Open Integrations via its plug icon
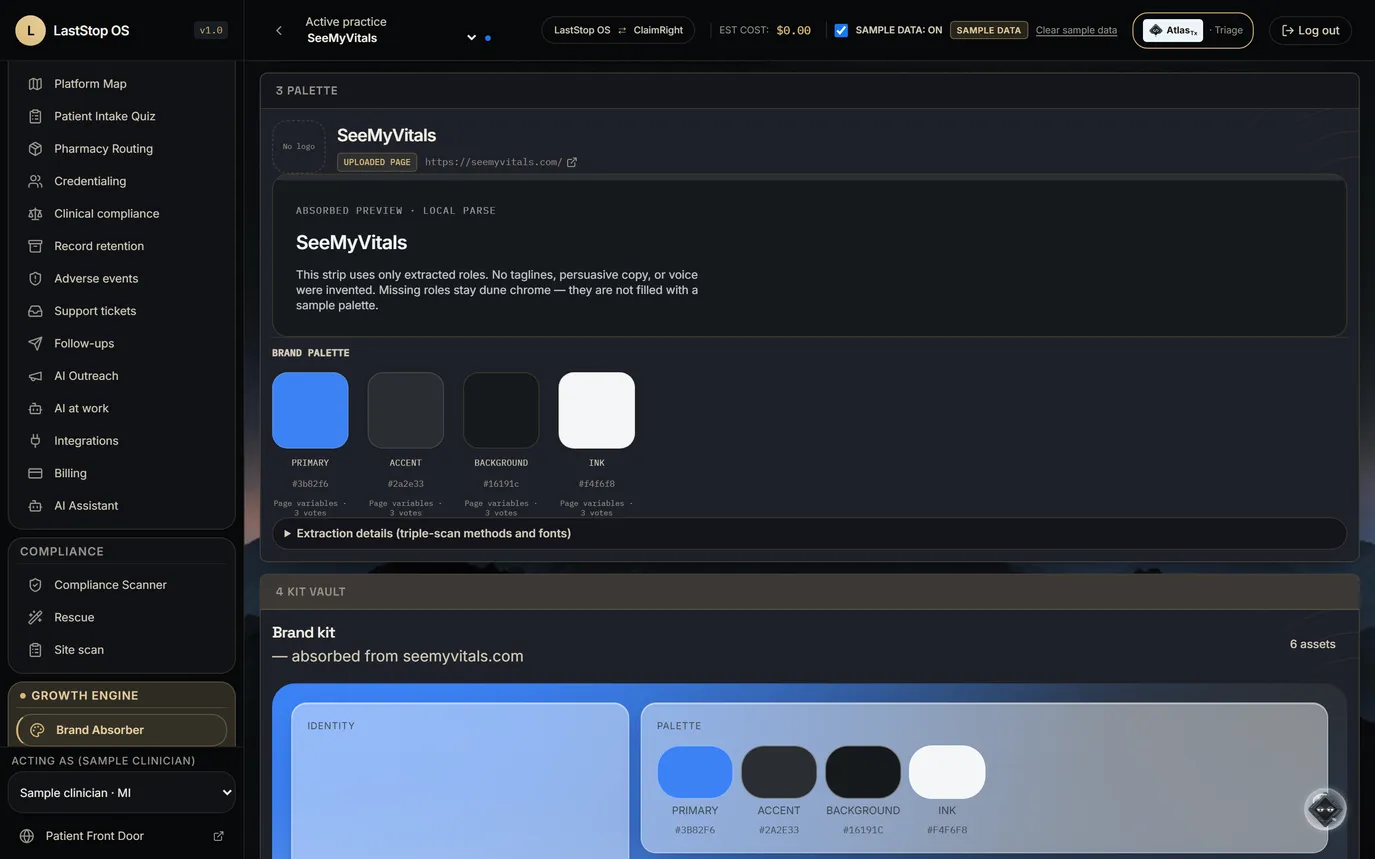Image resolution: width=1375 pixels, height=859 pixels. tap(35, 441)
